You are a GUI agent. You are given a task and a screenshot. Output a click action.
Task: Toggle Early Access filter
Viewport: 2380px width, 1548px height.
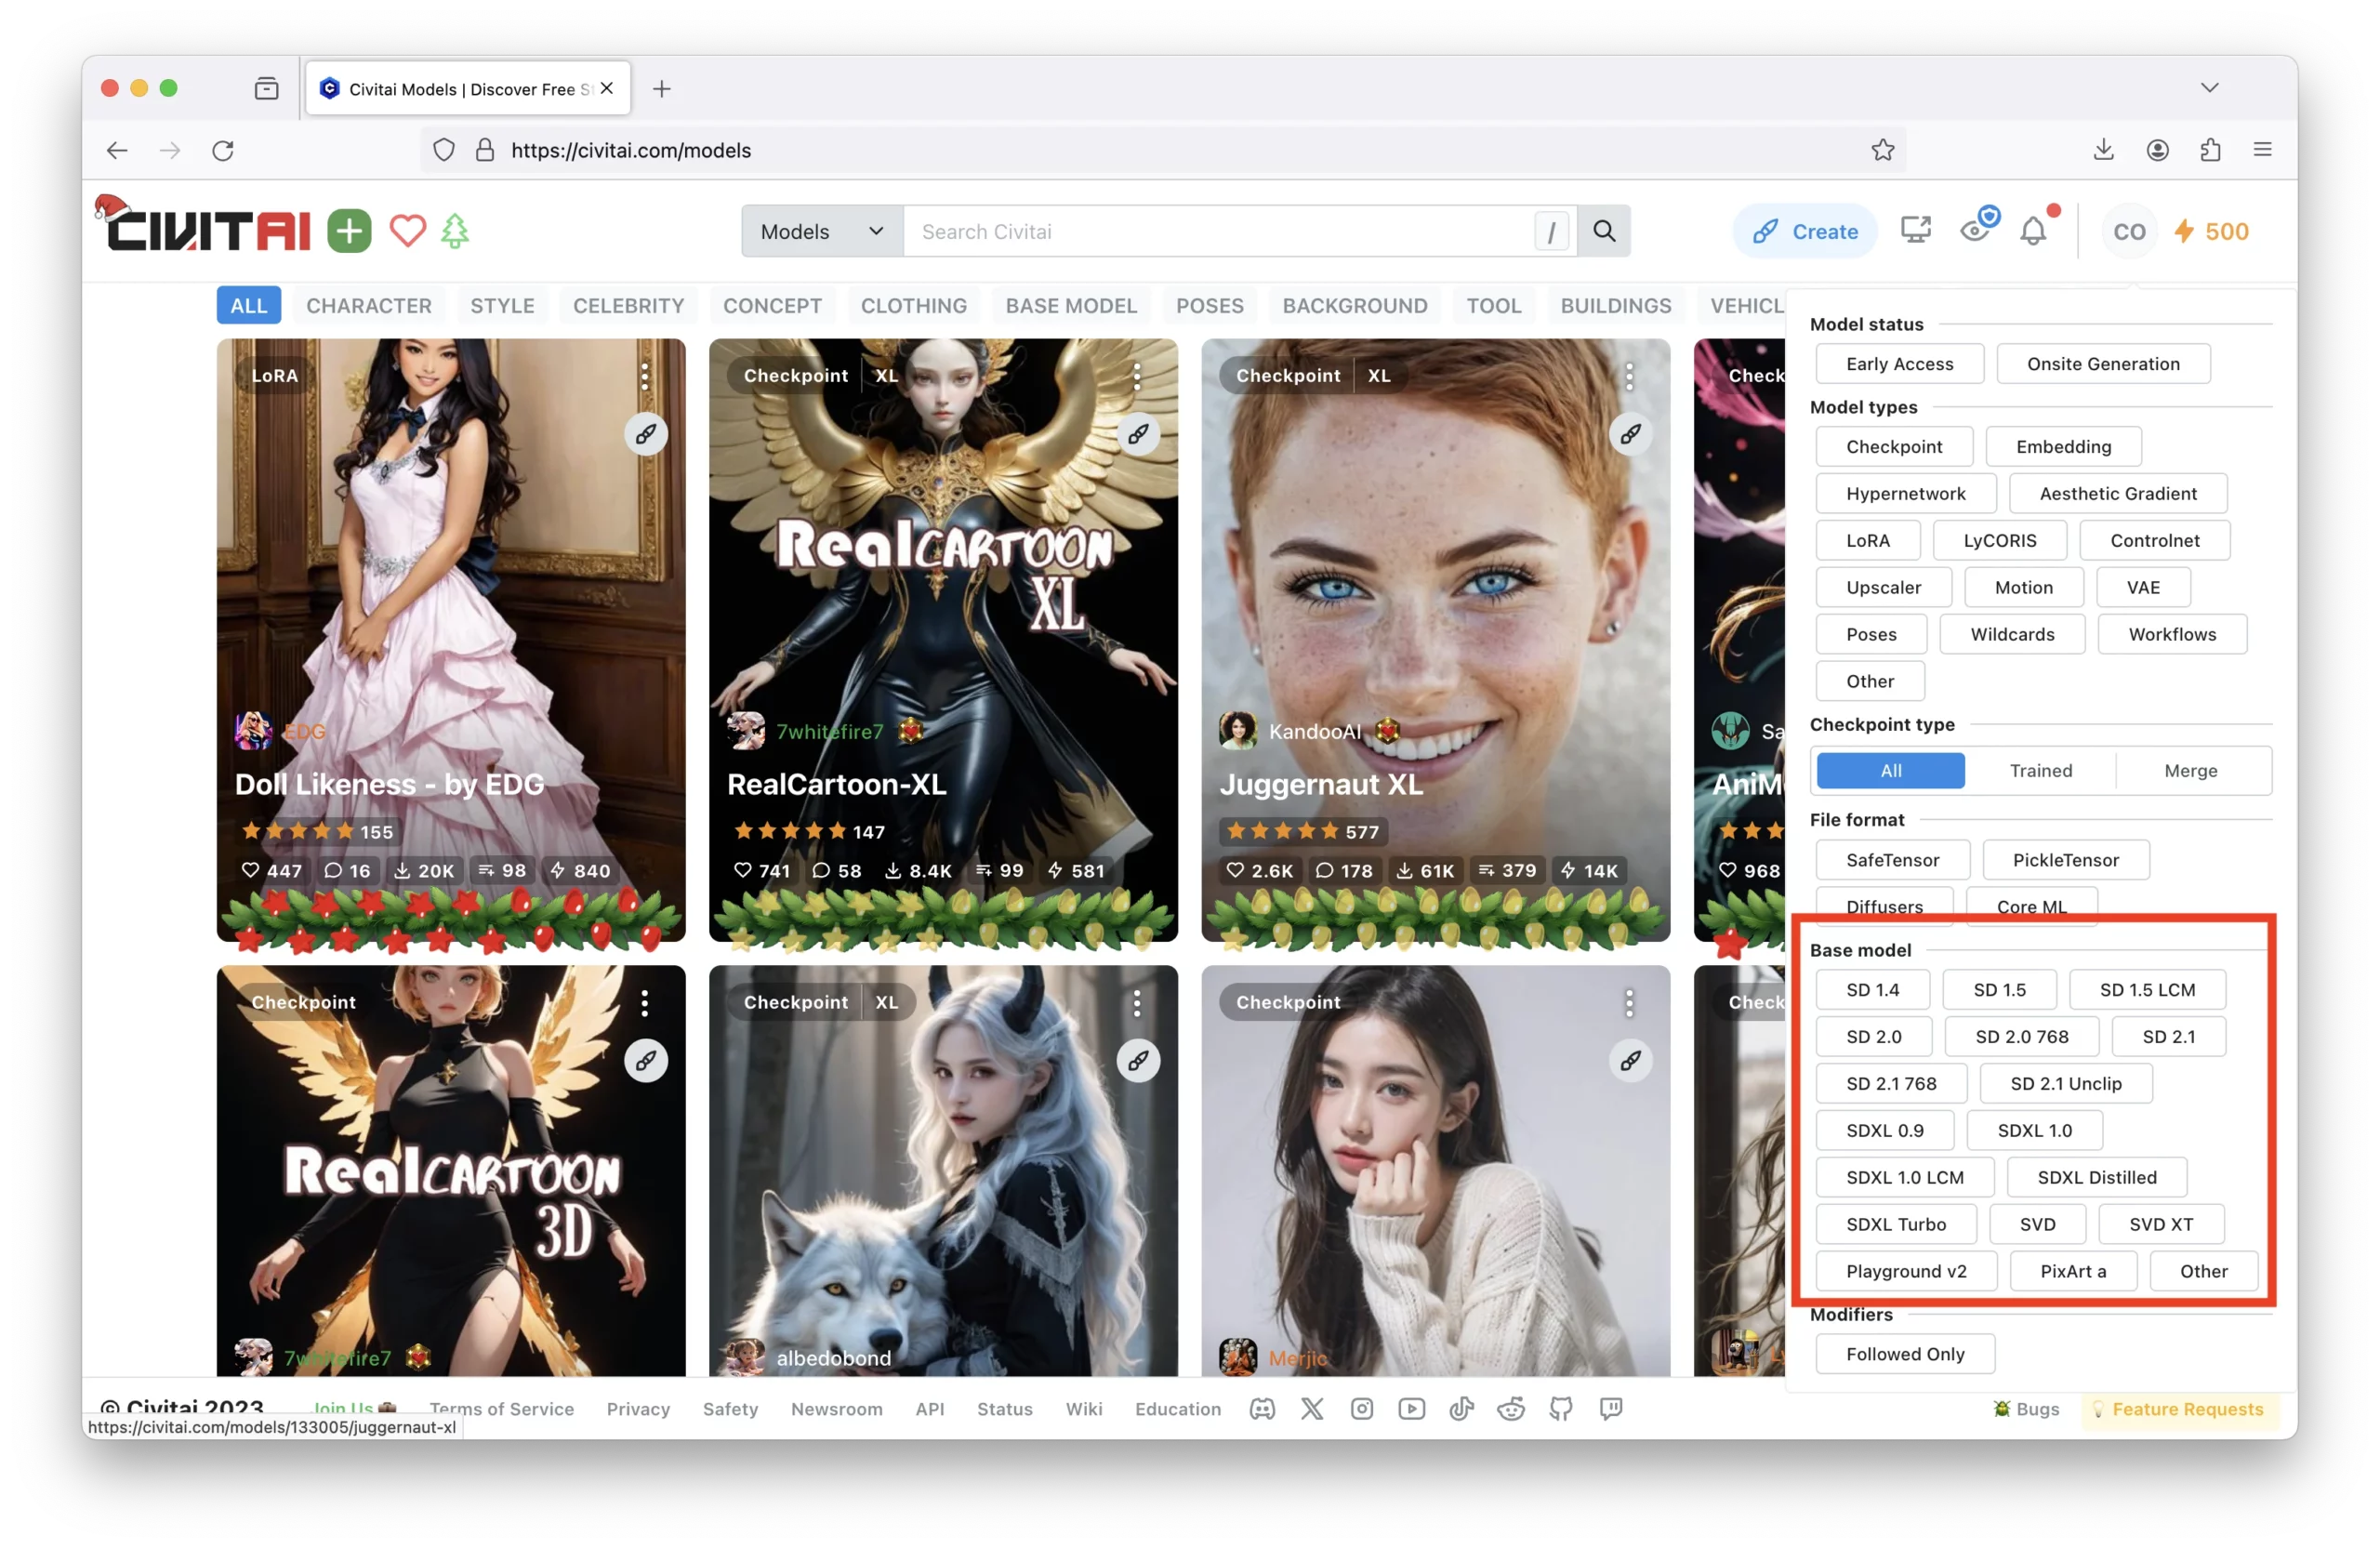[x=1900, y=364]
